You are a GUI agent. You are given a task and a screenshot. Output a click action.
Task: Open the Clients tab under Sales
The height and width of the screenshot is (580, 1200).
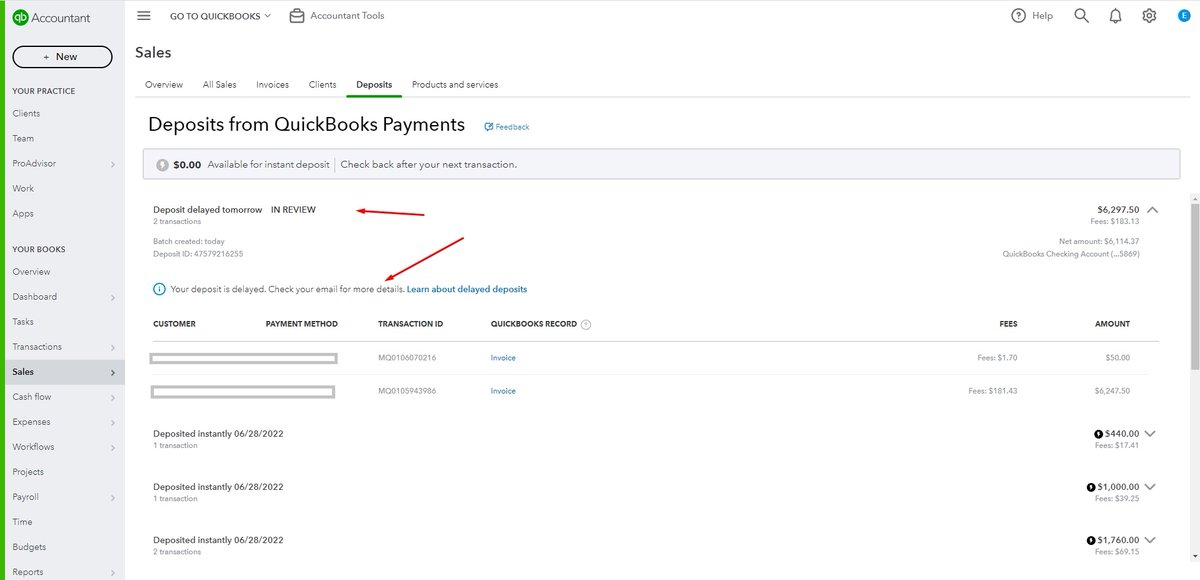tap(323, 85)
